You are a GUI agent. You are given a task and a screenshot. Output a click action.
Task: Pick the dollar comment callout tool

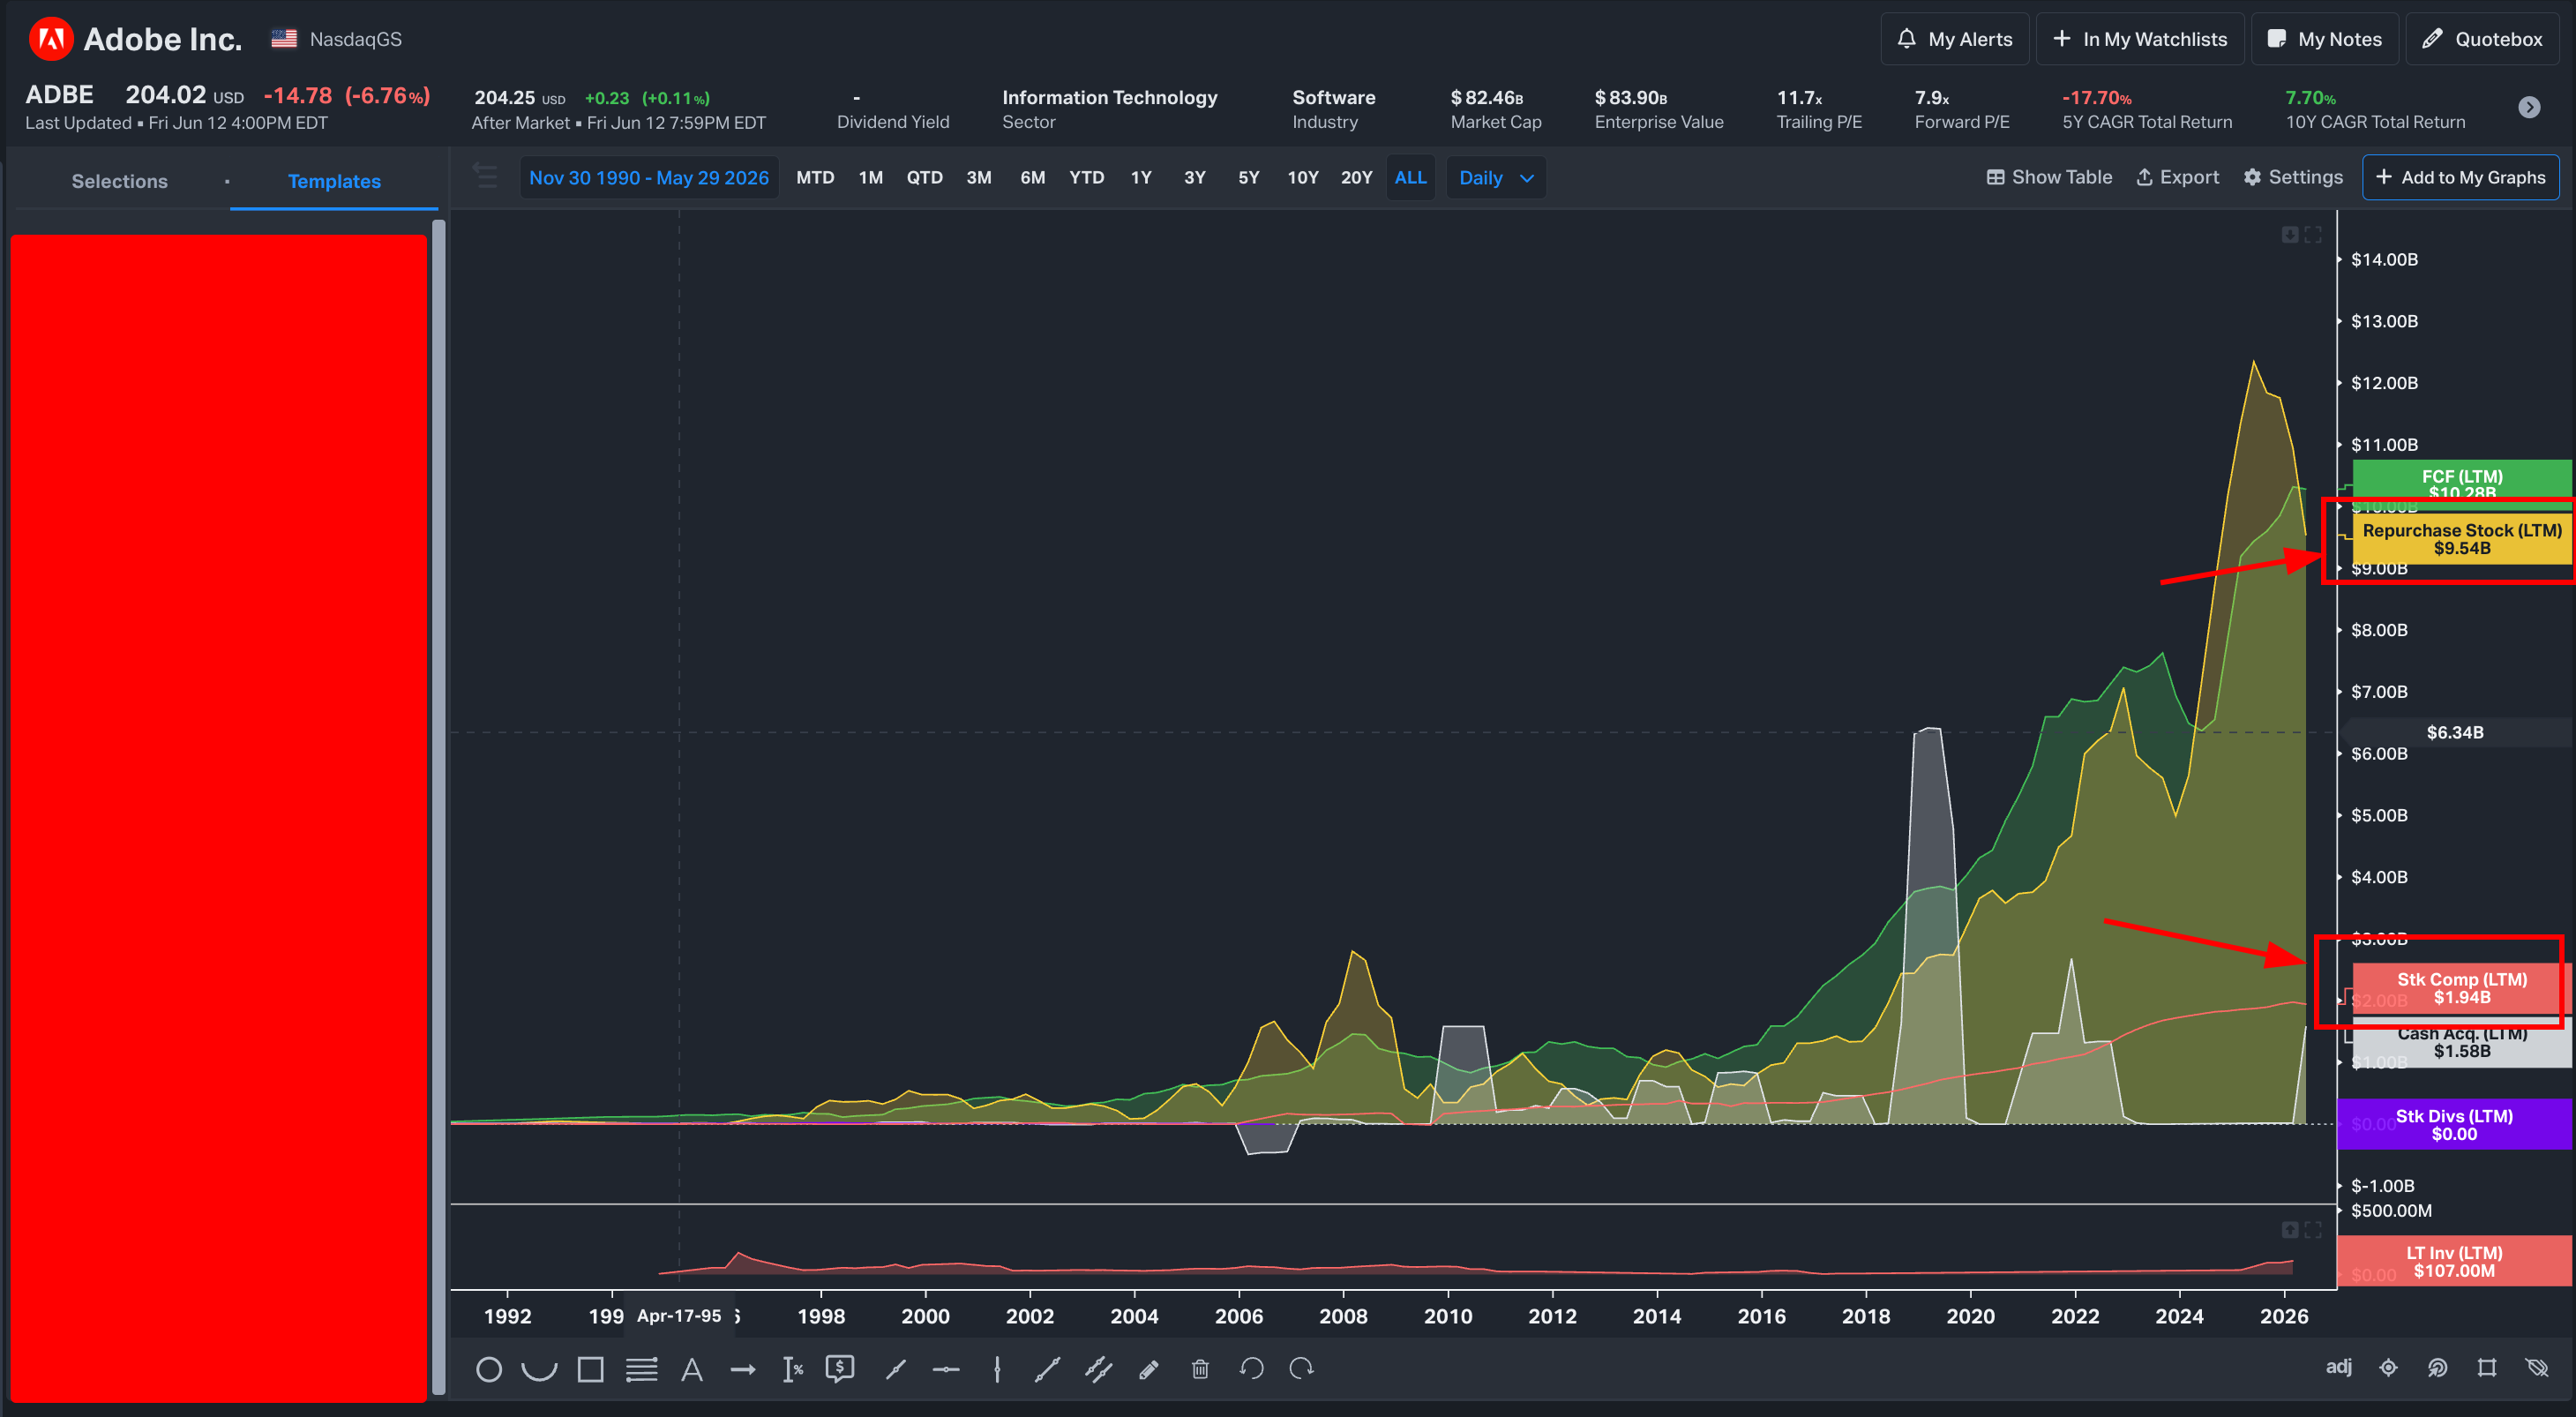pos(840,1369)
